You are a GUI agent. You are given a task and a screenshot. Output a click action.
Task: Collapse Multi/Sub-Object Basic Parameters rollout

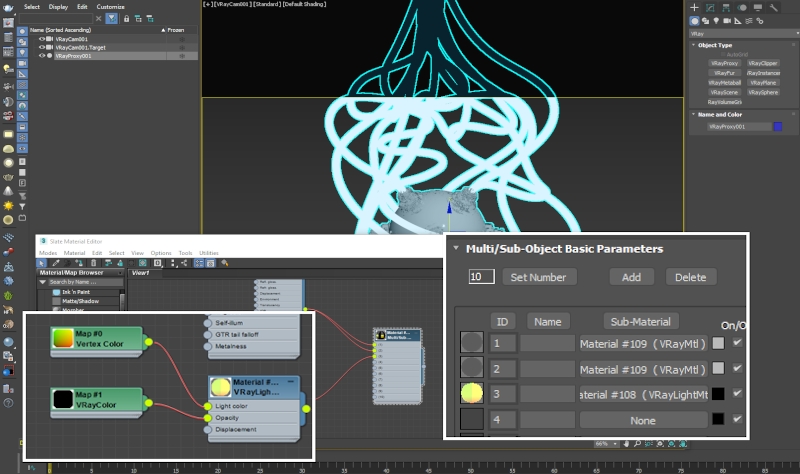(456, 248)
